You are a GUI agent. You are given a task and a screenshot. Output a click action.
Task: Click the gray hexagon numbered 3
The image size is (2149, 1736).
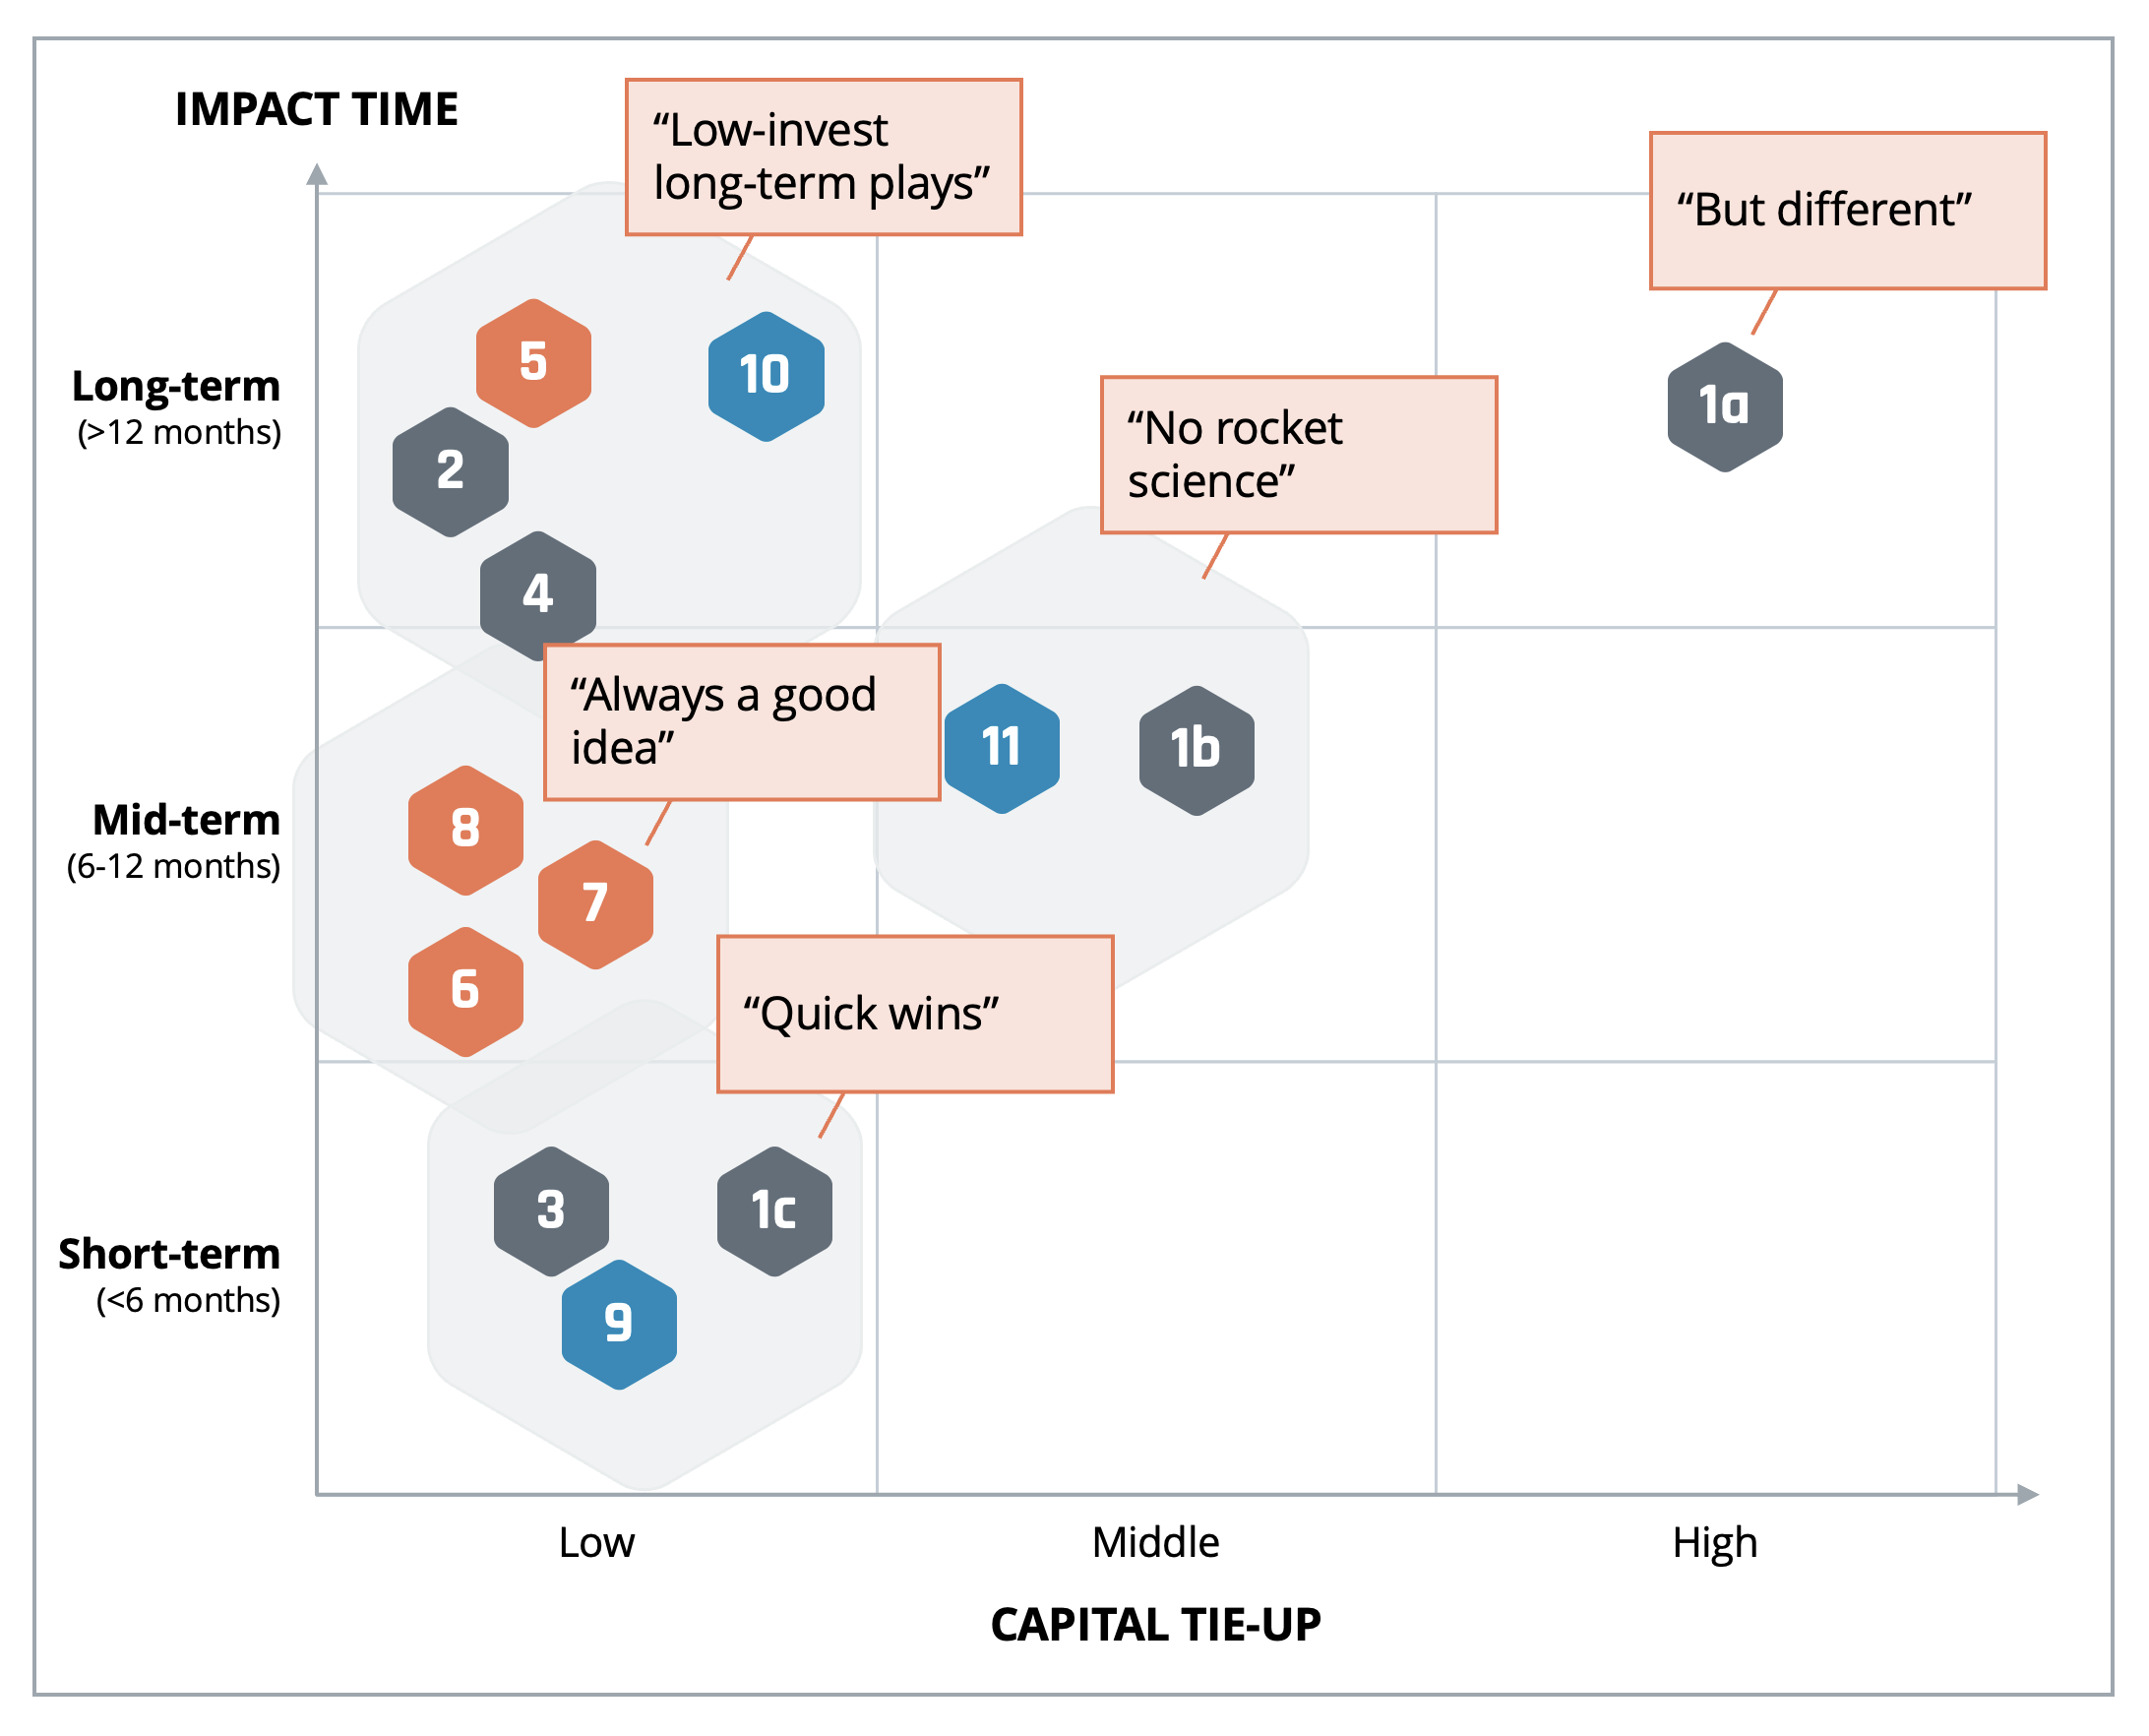click(552, 1212)
